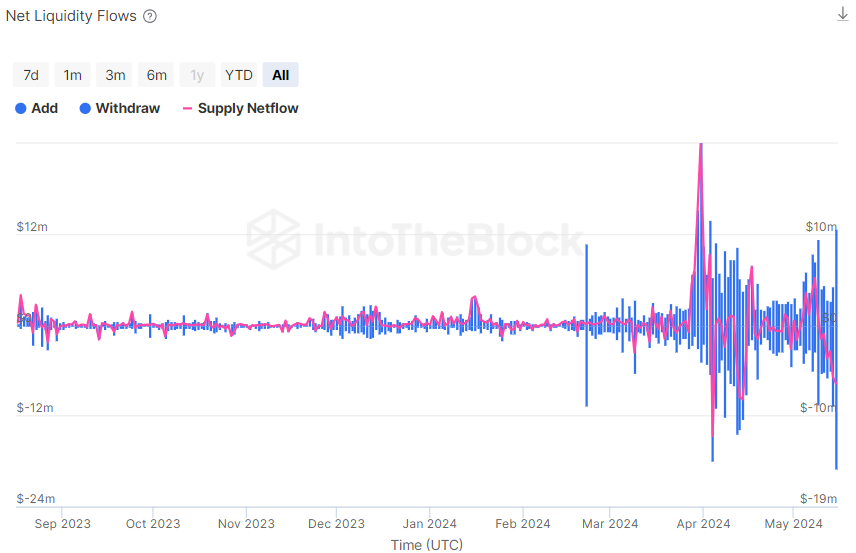Select the All time range

(x=281, y=75)
